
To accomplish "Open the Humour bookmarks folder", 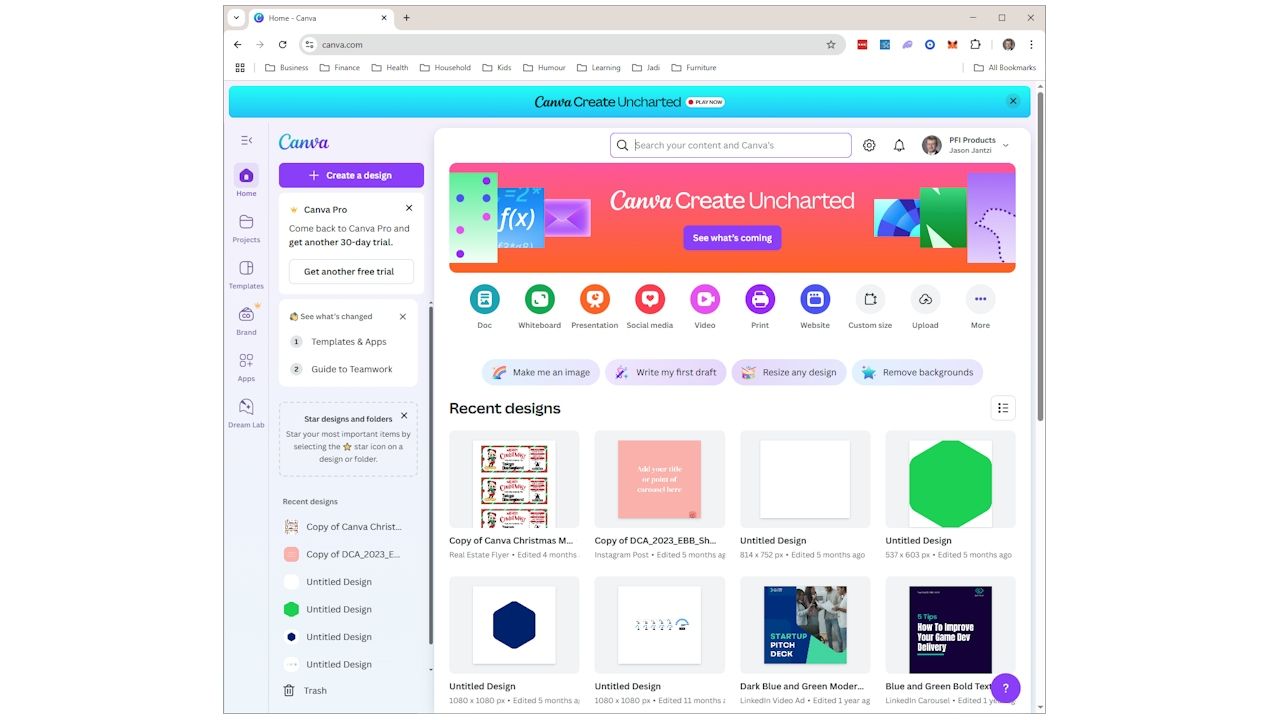I will pyautogui.click(x=545, y=68).
